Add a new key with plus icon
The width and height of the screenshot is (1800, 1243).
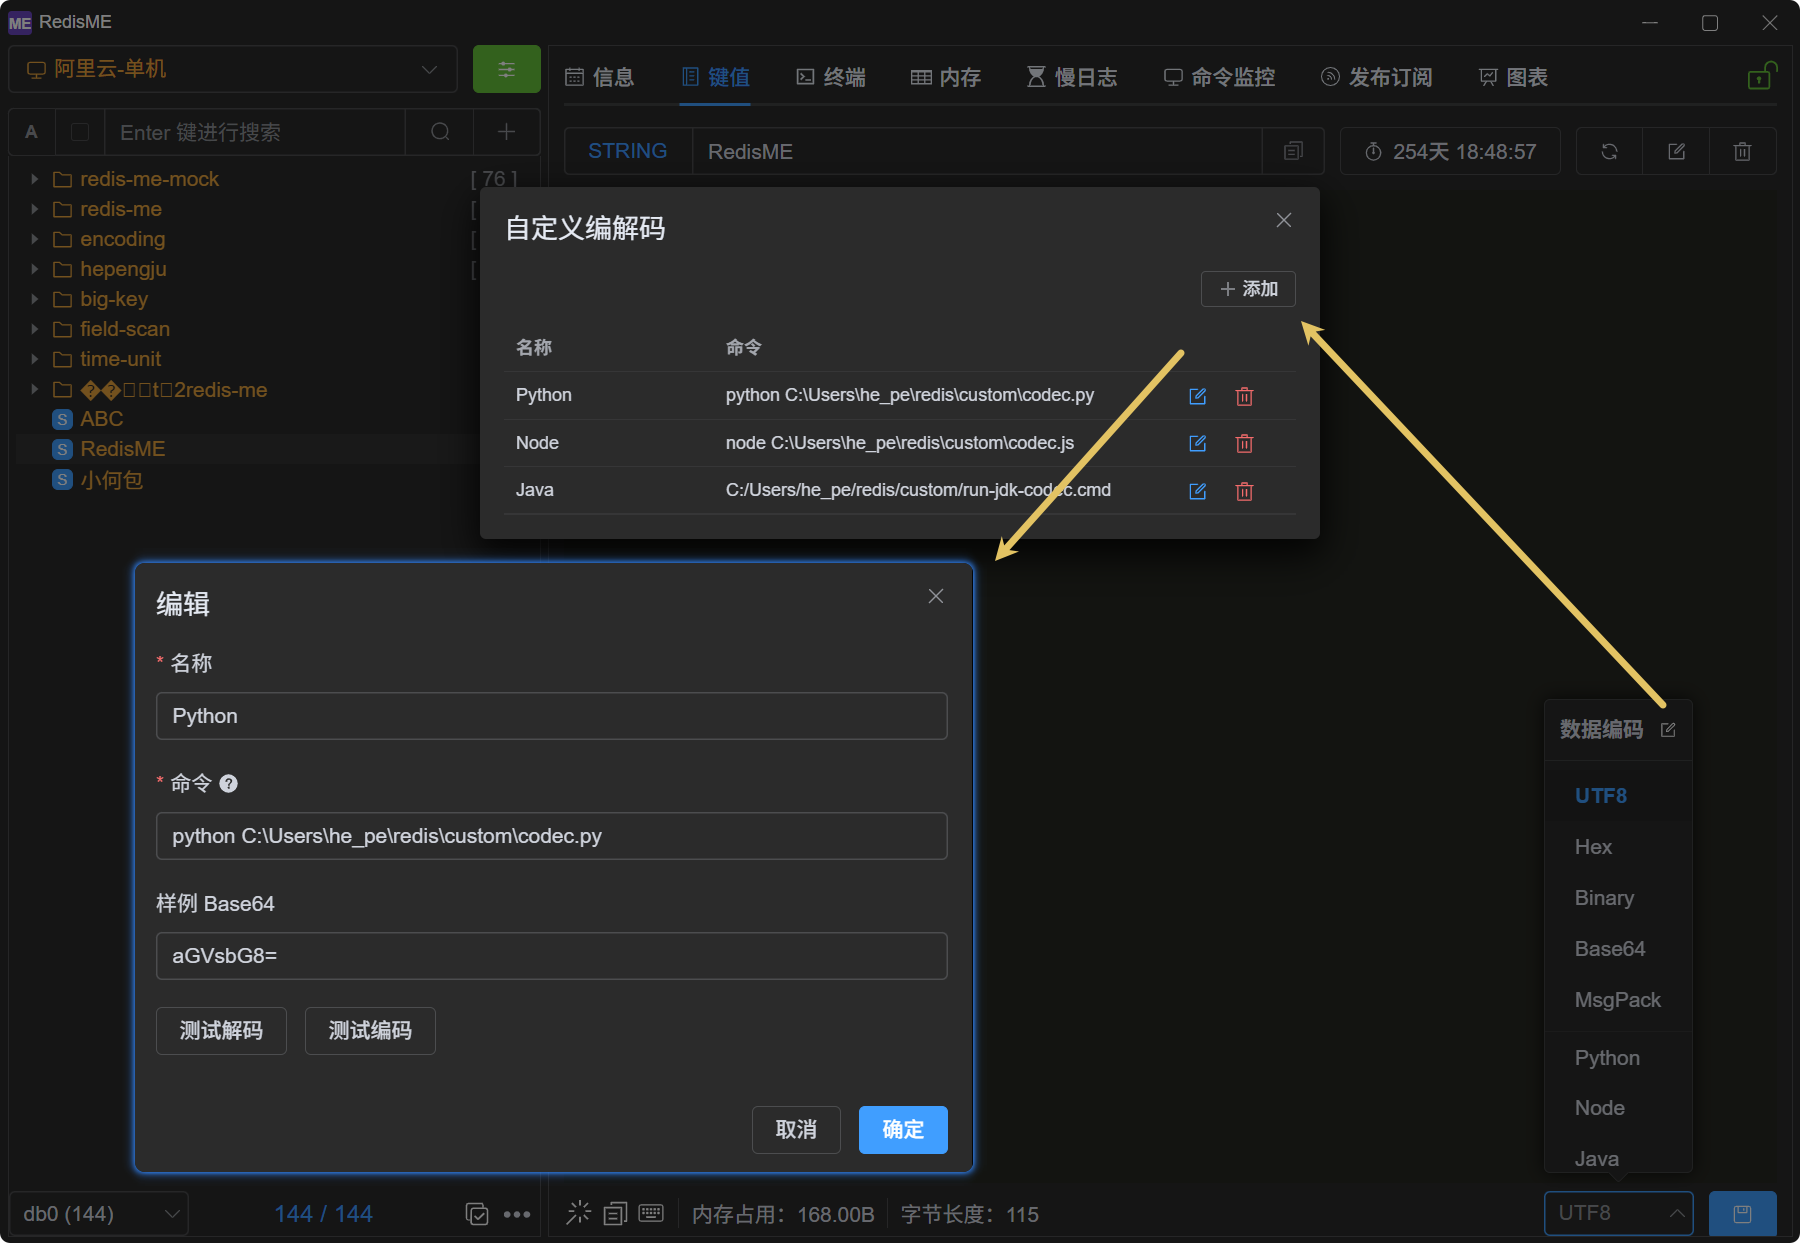[x=507, y=132]
